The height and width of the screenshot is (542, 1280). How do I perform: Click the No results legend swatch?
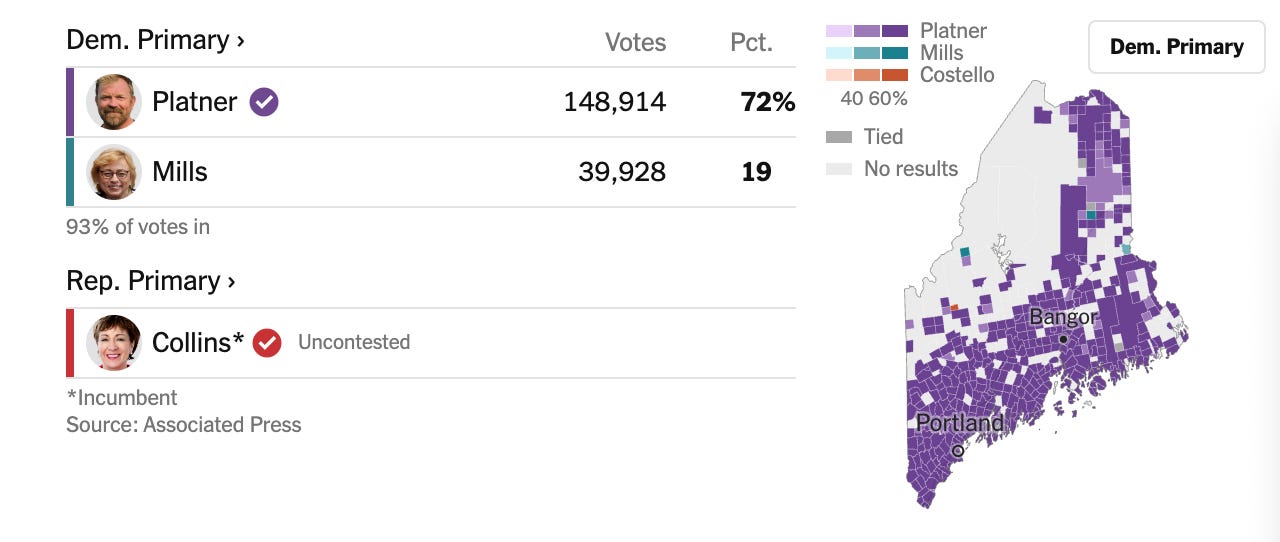coord(839,169)
